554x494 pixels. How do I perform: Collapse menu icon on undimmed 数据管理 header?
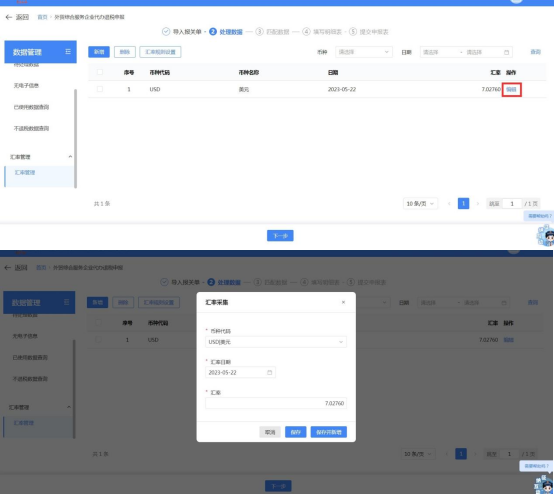pos(68,52)
